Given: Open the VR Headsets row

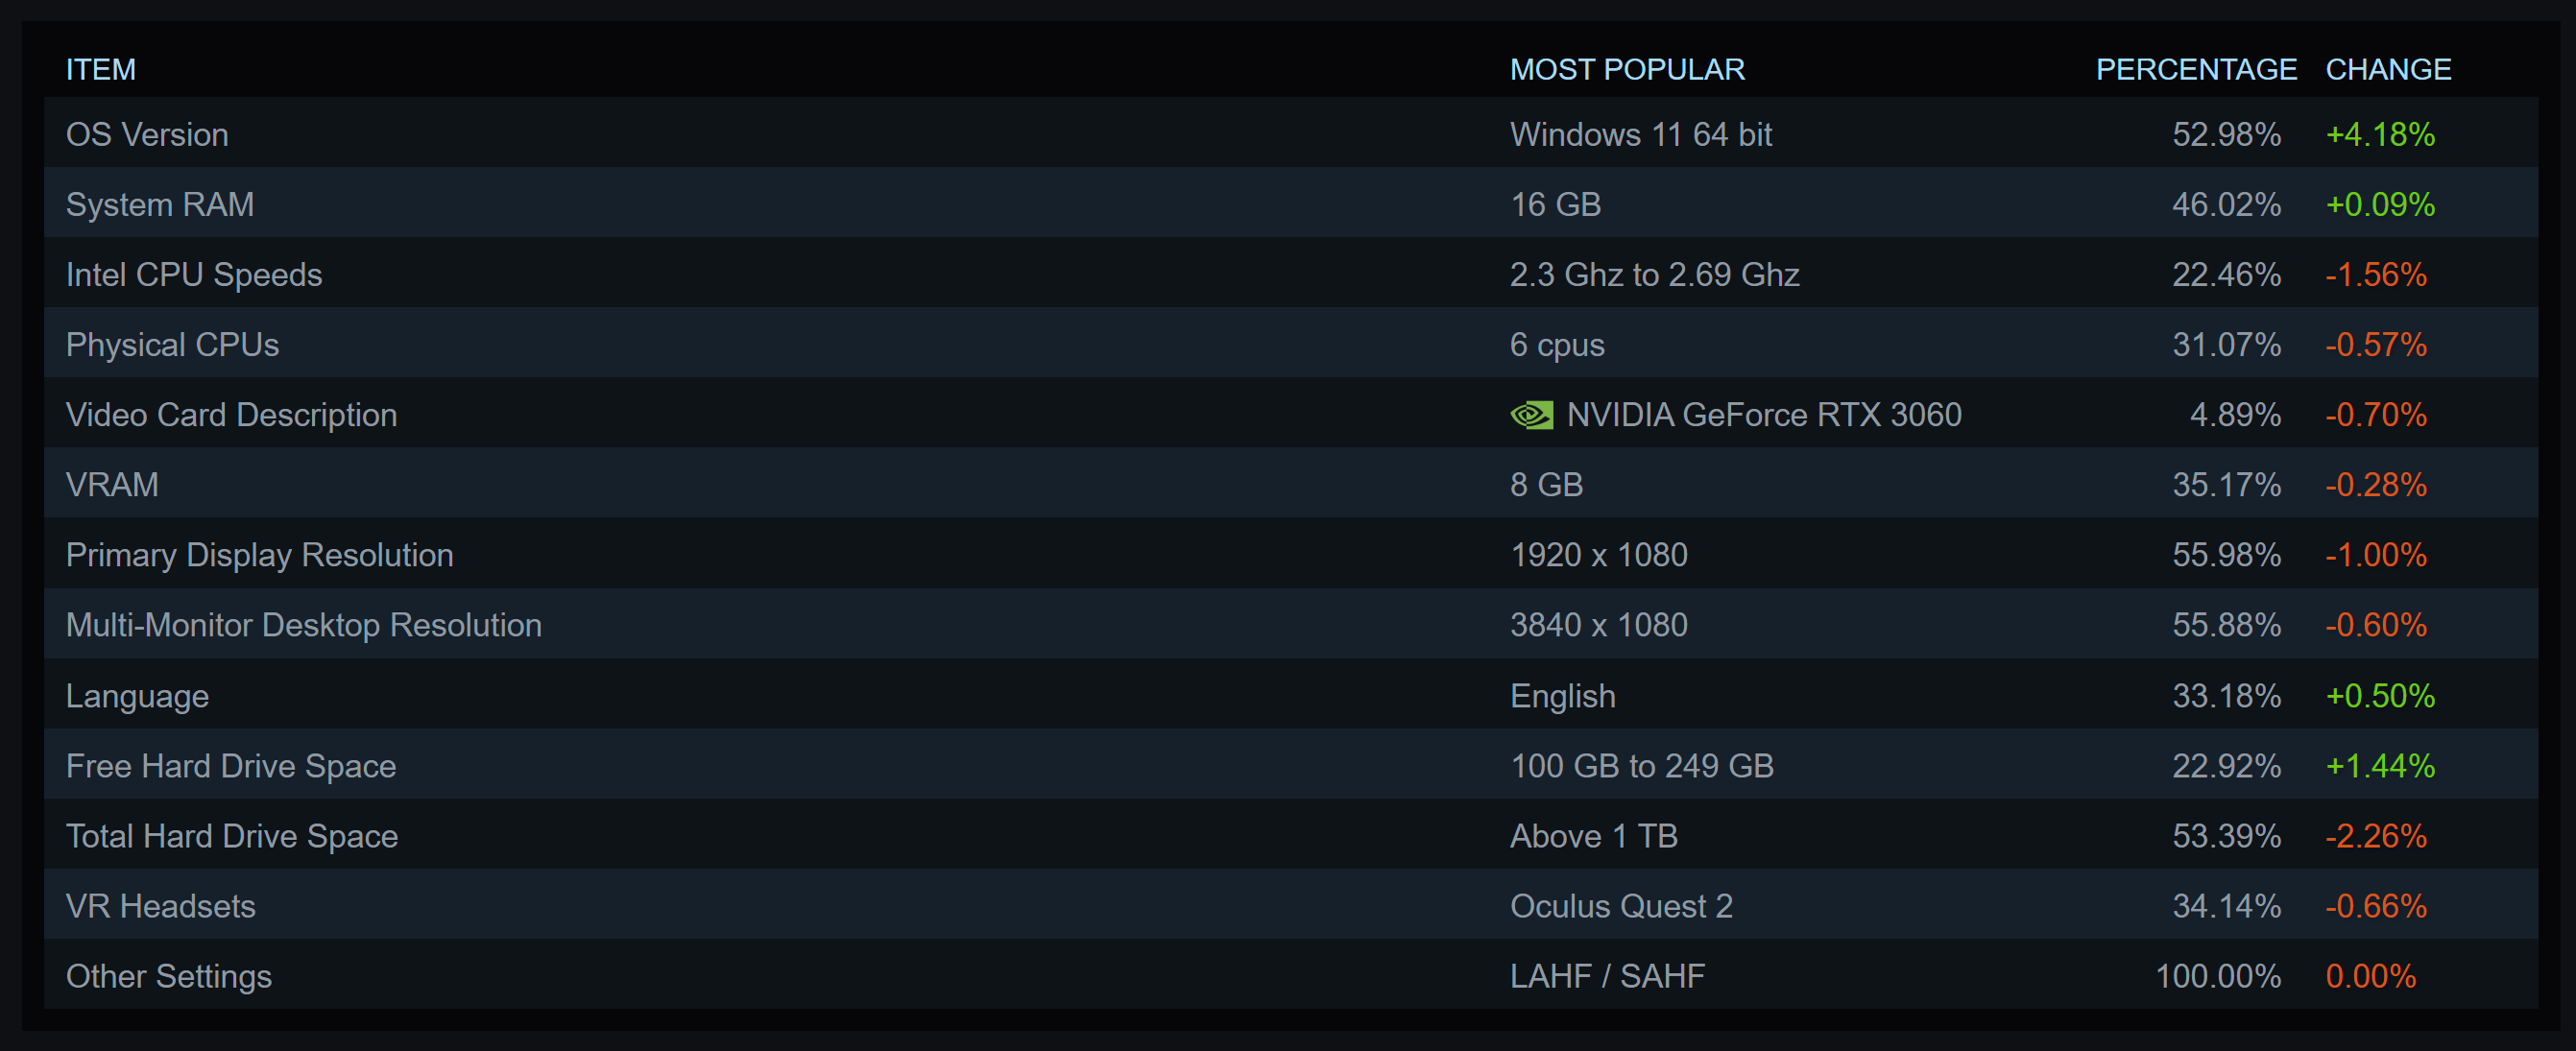Looking at the screenshot, I should coord(160,906).
